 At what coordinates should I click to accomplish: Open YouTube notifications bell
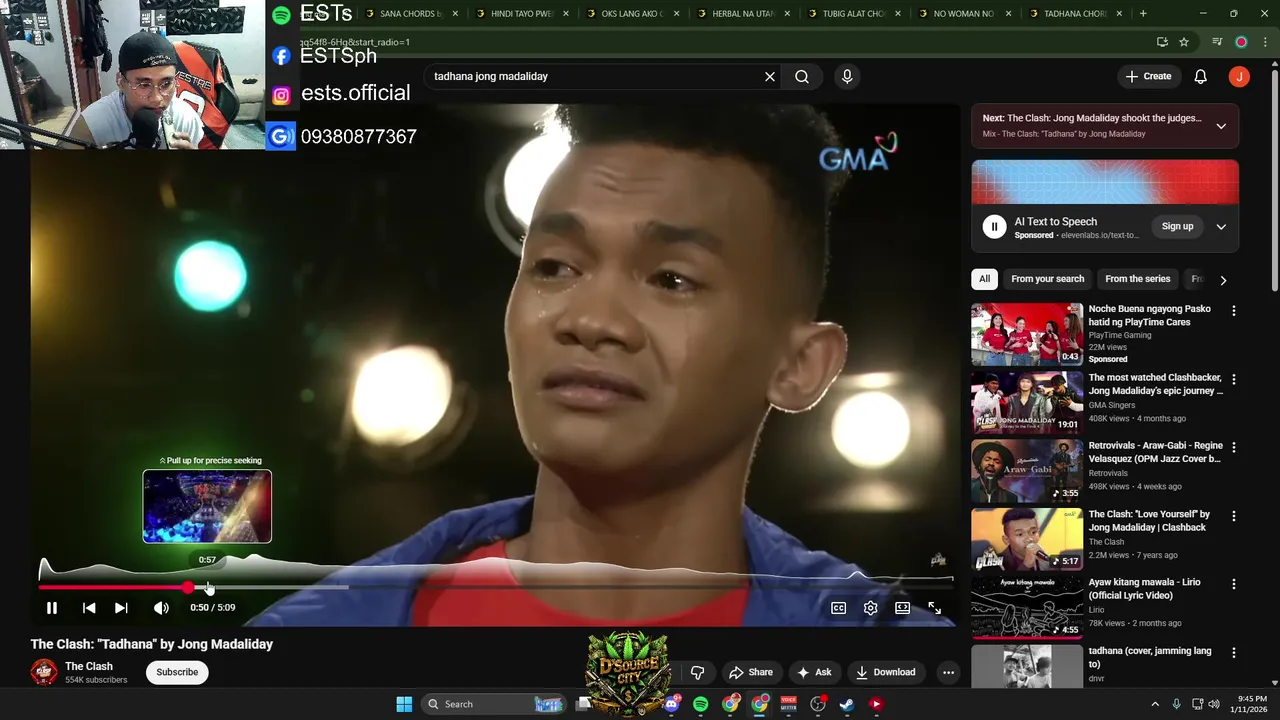pyautogui.click(x=1201, y=76)
